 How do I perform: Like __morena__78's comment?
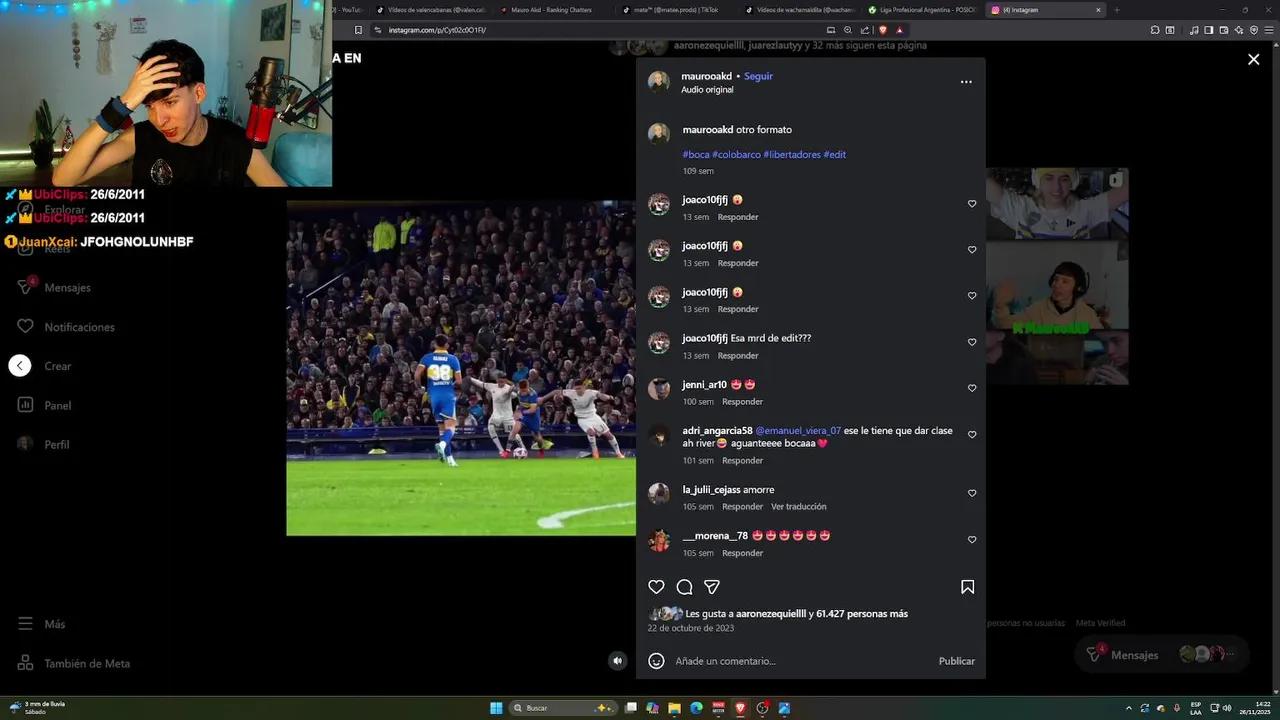972,539
